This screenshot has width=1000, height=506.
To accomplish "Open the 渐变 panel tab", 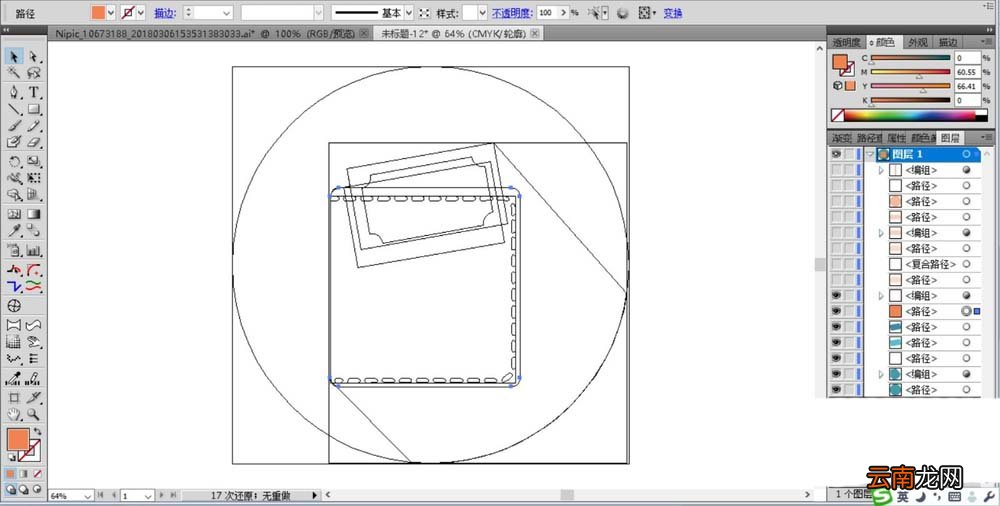I will click(x=841, y=138).
